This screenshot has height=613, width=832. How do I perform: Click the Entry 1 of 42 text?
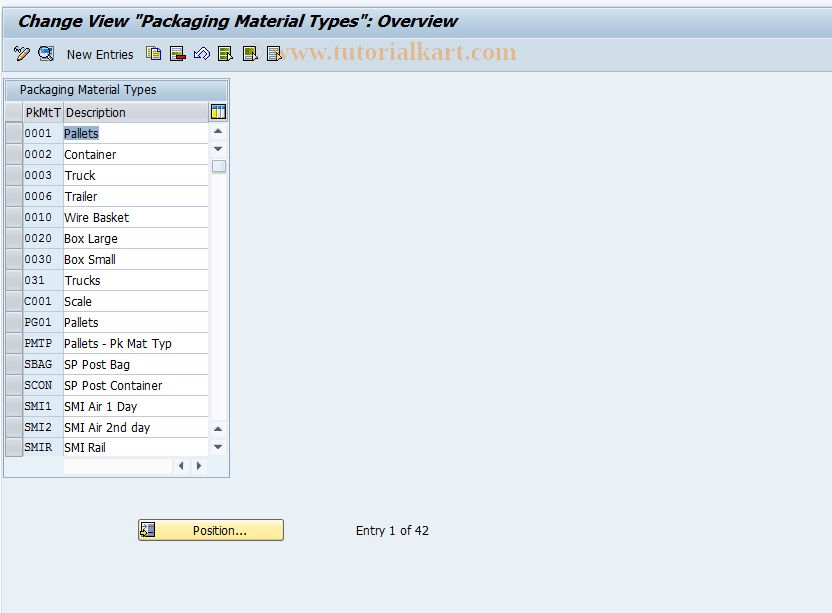click(x=392, y=531)
